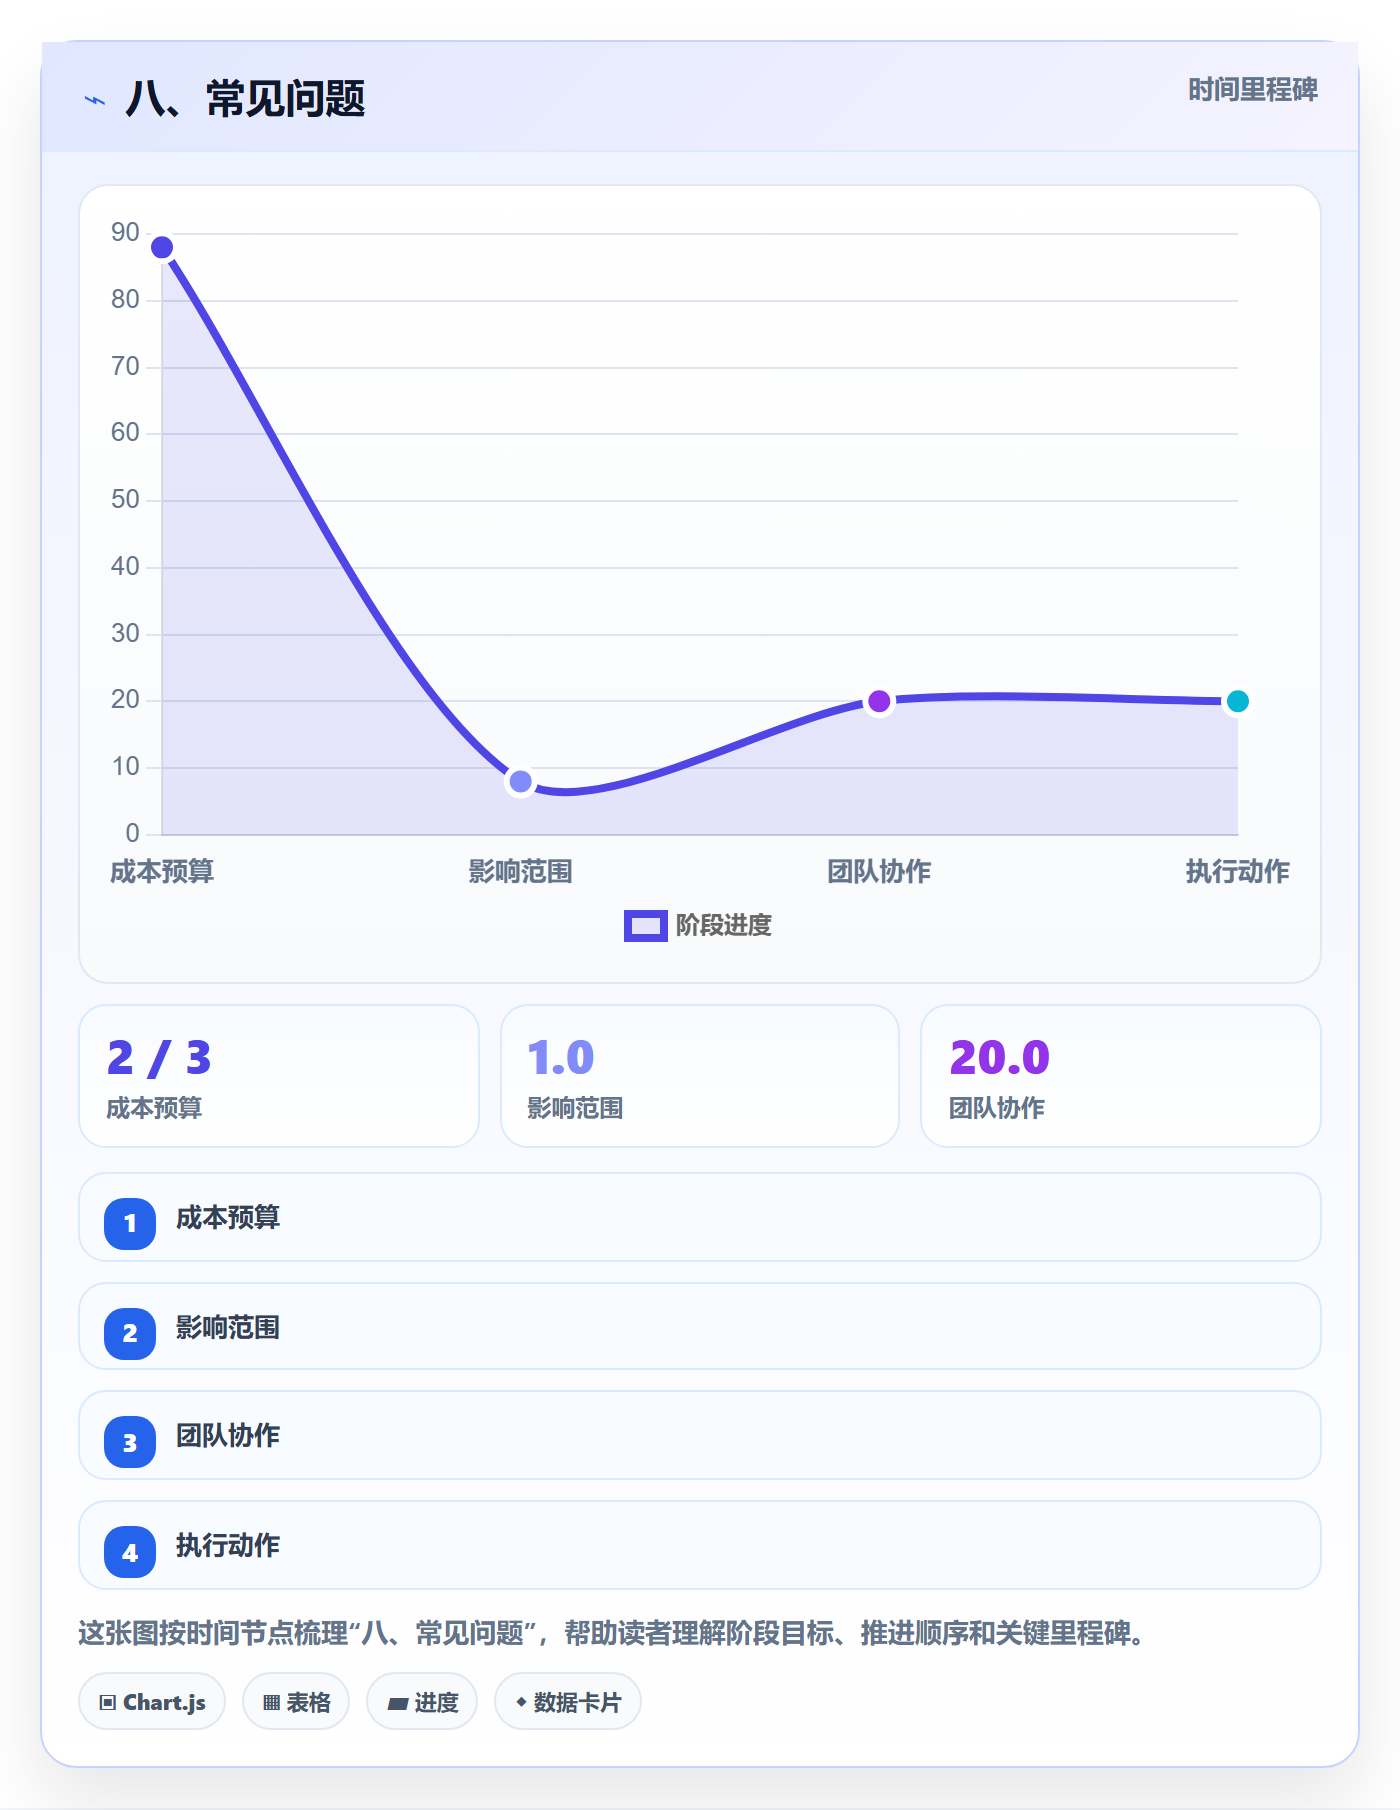Click the numbered badge 3 for 团队协作

(130, 1442)
